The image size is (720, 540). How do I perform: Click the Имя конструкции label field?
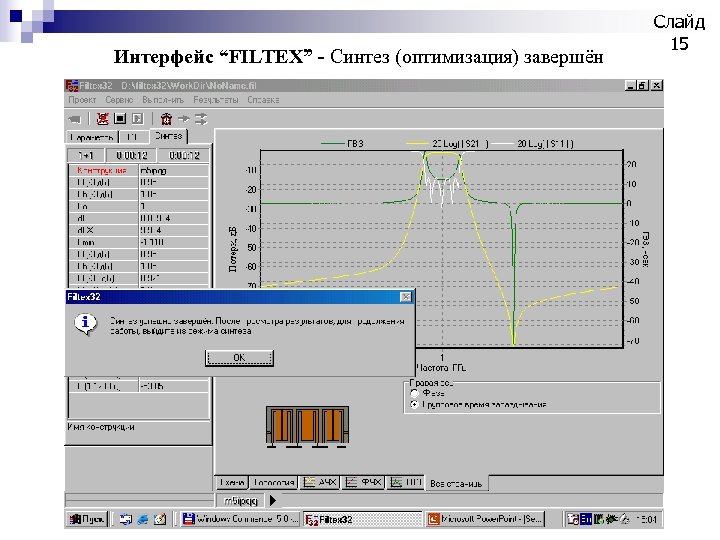coord(101,427)
